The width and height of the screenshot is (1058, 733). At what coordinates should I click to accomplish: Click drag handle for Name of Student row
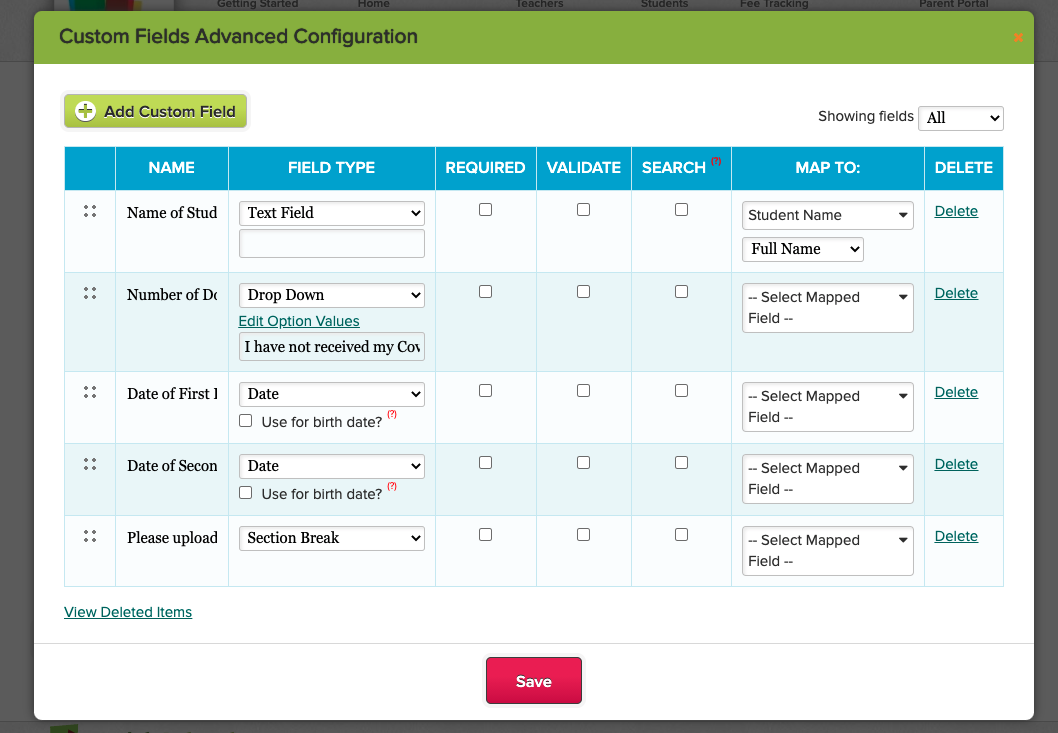(90, 211)
